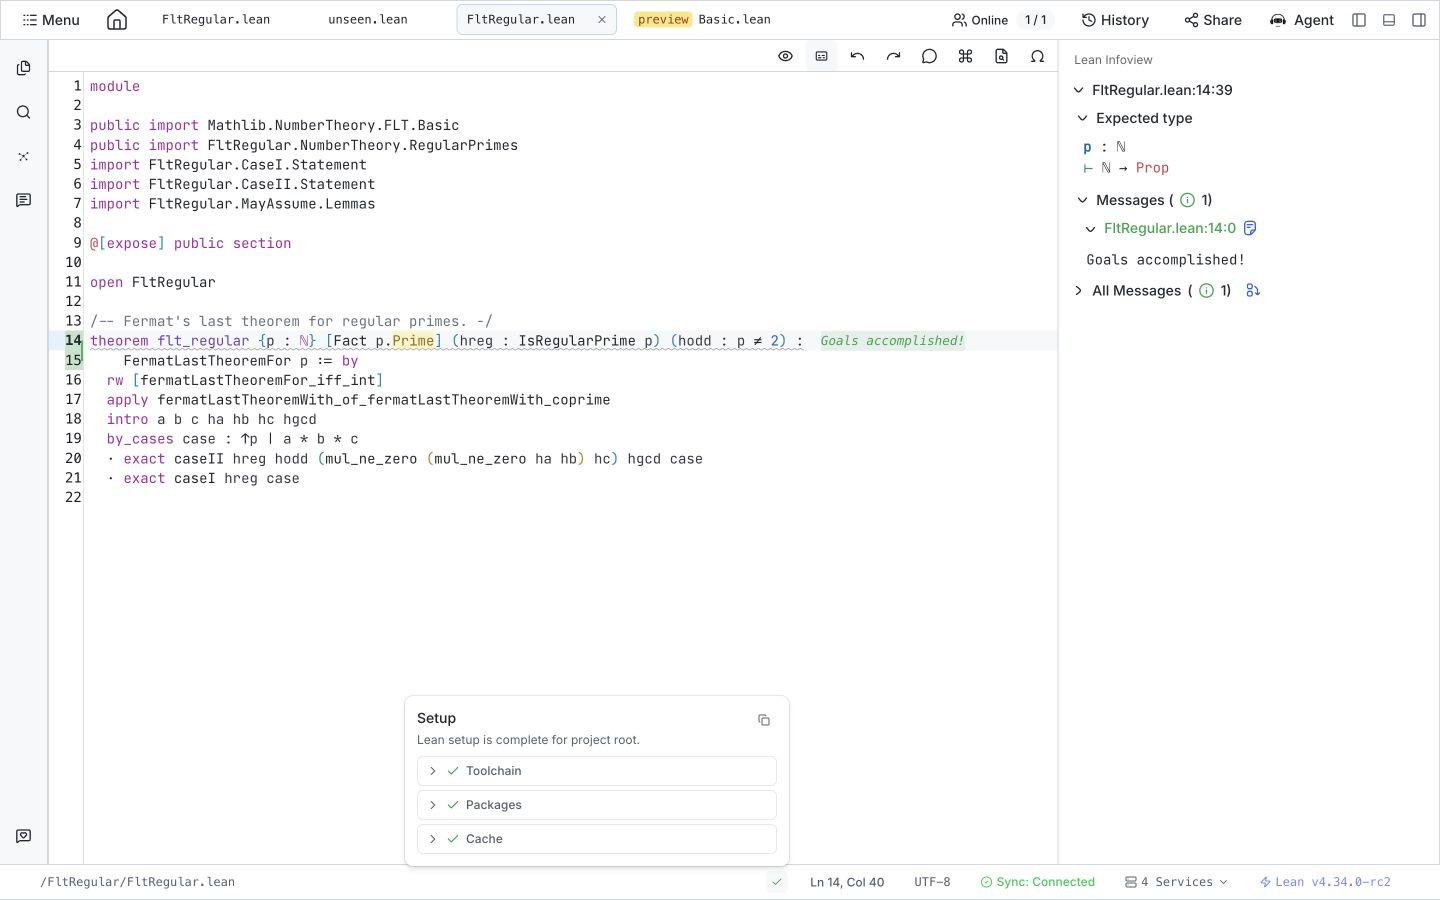Expand the Toolchain setup row
The image size is (1440, 900).
[x=597, y=771]
